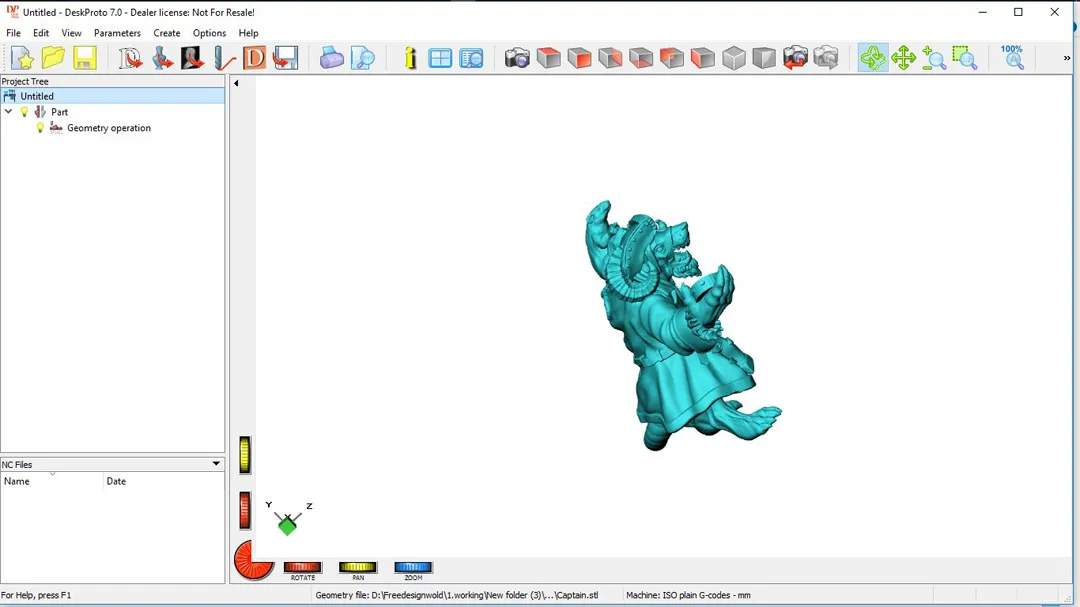The image size is (1080, 607).
Task: Click the yellow Geometry Information icon
Action: (410, 58)
